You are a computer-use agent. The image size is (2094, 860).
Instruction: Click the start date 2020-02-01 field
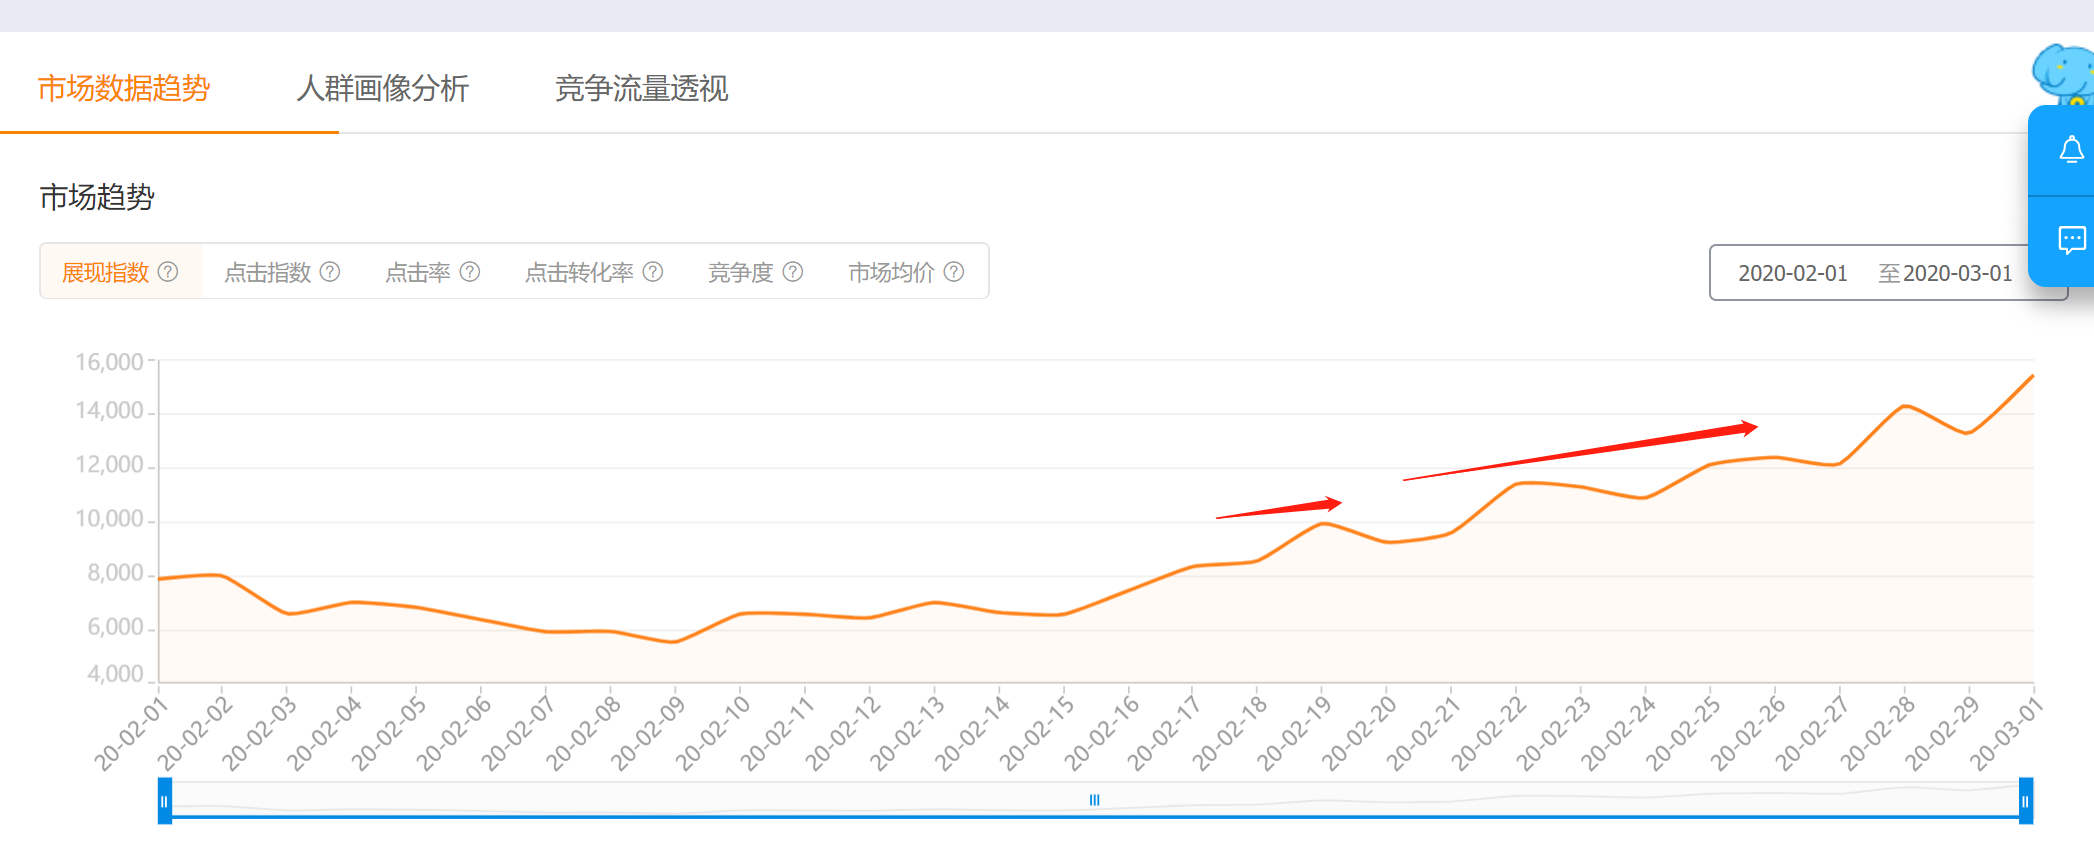[x=1793, y=273]
